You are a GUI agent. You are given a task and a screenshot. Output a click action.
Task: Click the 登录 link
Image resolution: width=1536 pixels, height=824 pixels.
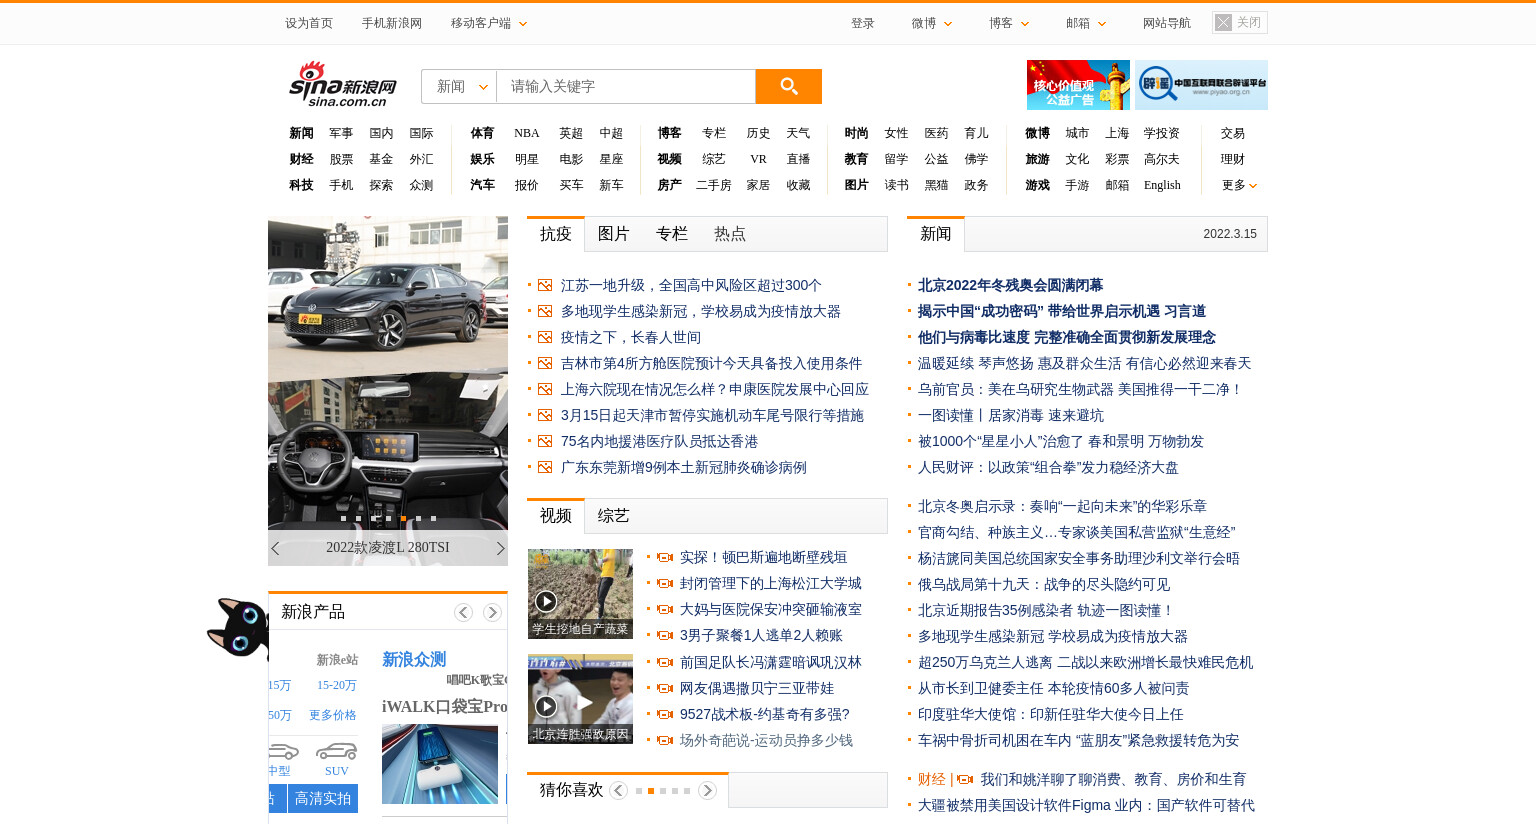(x=863, y=23)
